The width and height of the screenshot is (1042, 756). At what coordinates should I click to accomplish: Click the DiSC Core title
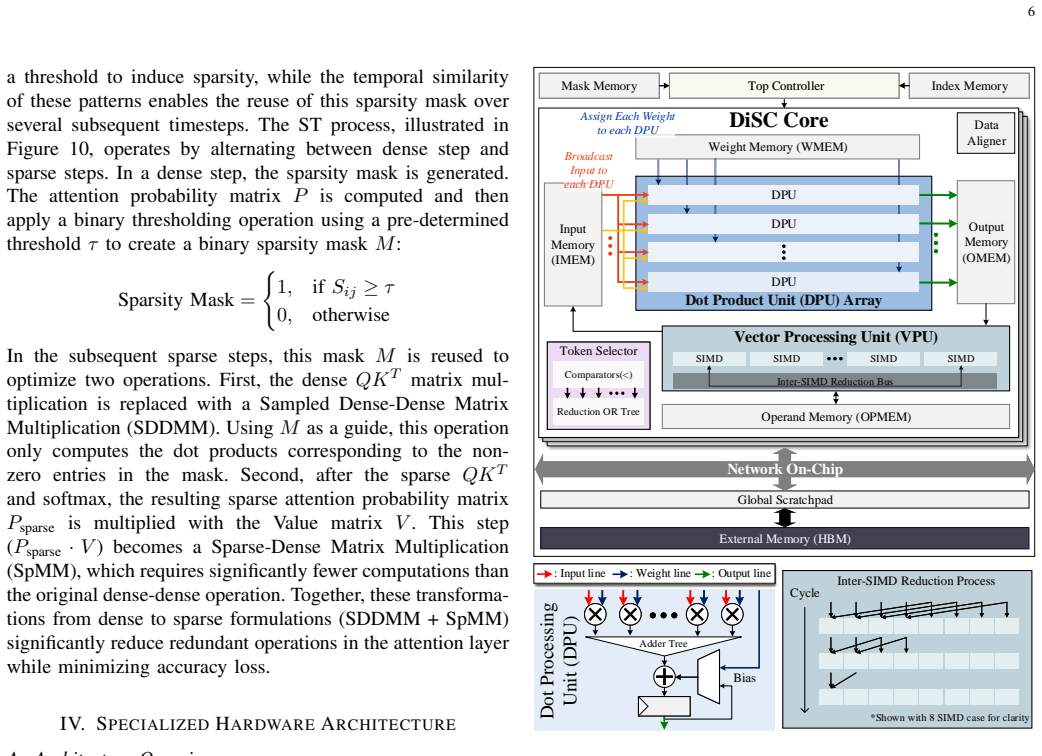coord(778,120)
